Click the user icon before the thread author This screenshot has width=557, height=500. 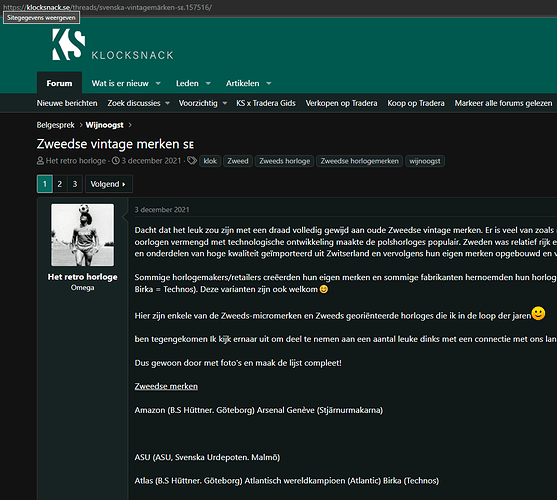point(40,161)
